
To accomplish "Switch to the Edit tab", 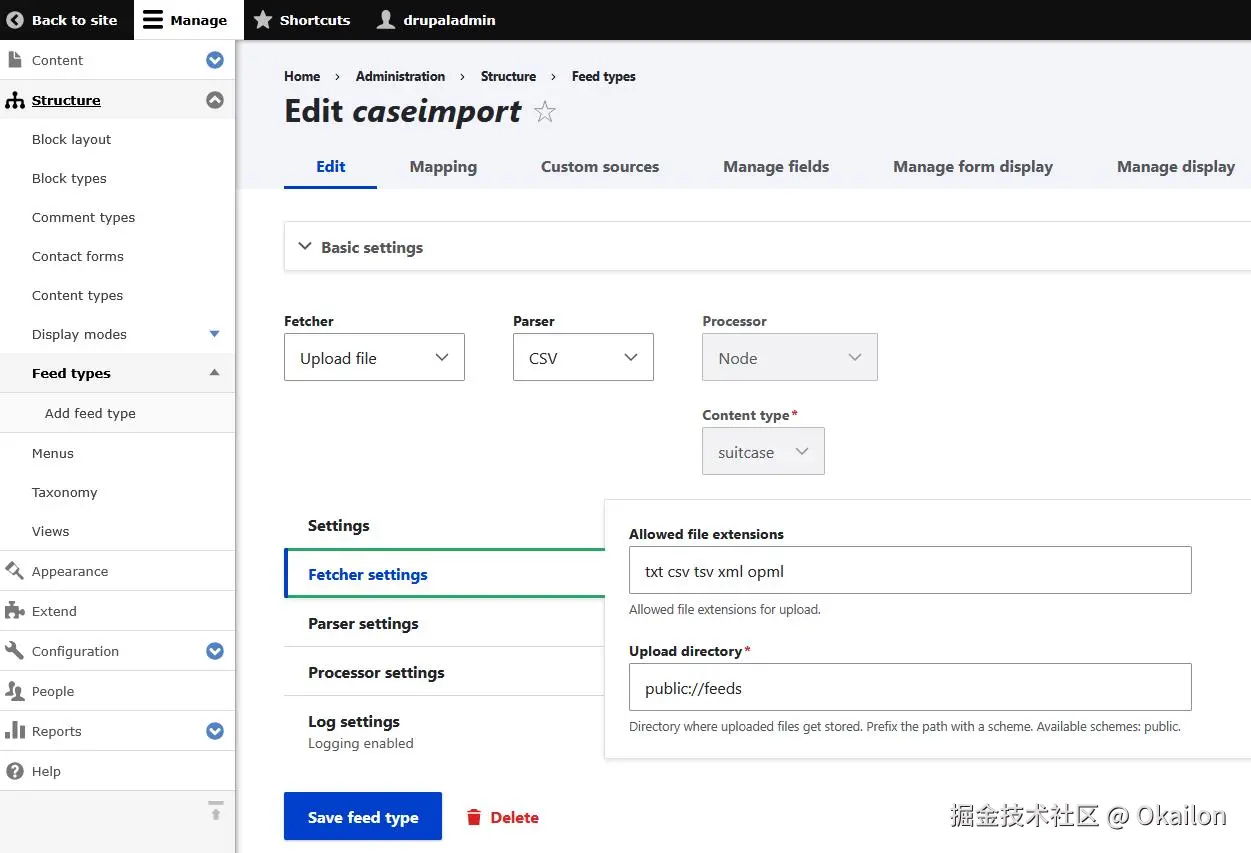I will pos(331,167).
